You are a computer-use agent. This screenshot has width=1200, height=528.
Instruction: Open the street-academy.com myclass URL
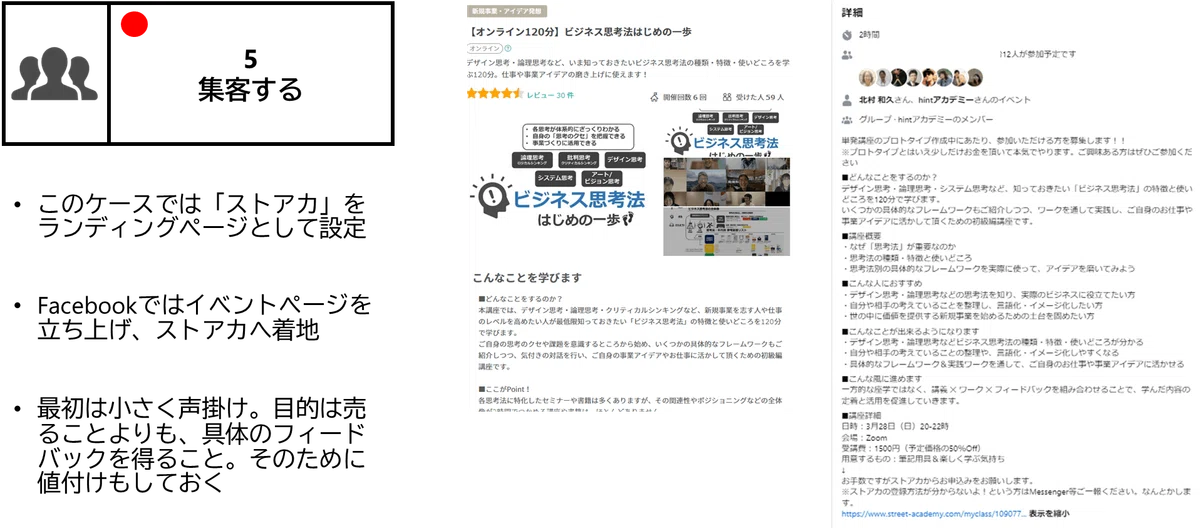click(x=932, y=515)
